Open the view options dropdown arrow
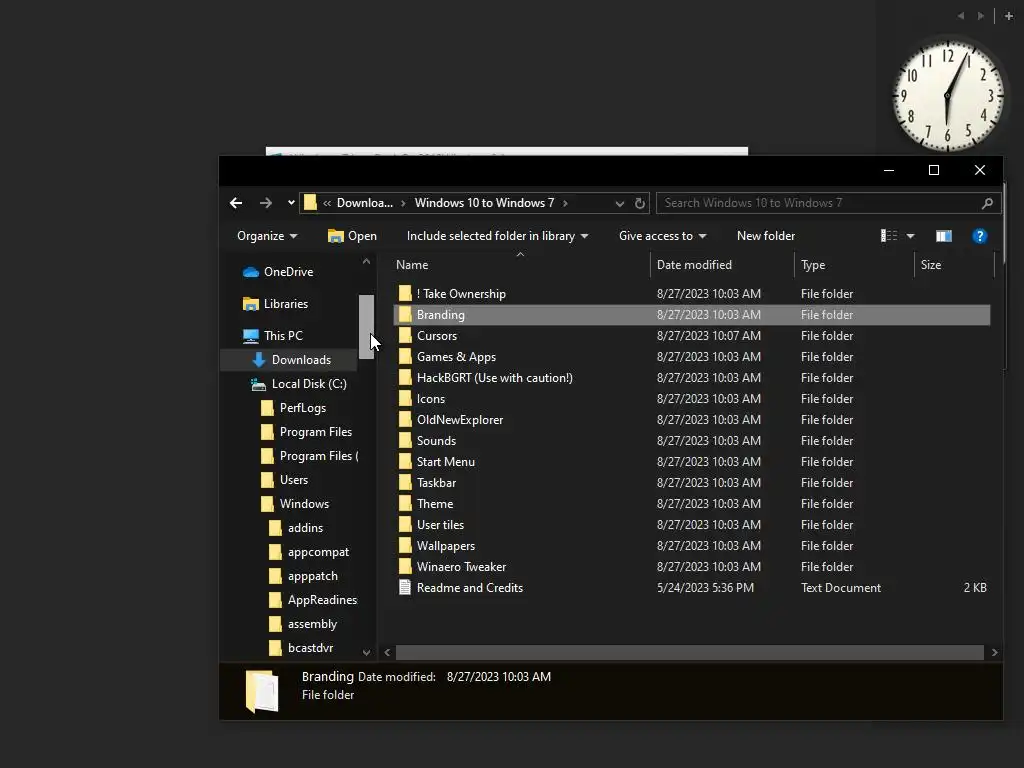Screen dimensions: 1024x768 (910, 236)
